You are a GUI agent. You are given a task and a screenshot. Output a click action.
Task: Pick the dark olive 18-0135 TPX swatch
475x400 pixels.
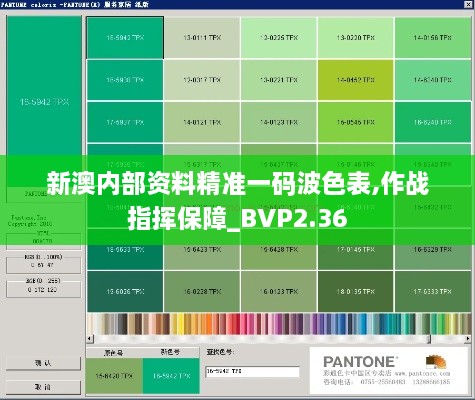356,292
